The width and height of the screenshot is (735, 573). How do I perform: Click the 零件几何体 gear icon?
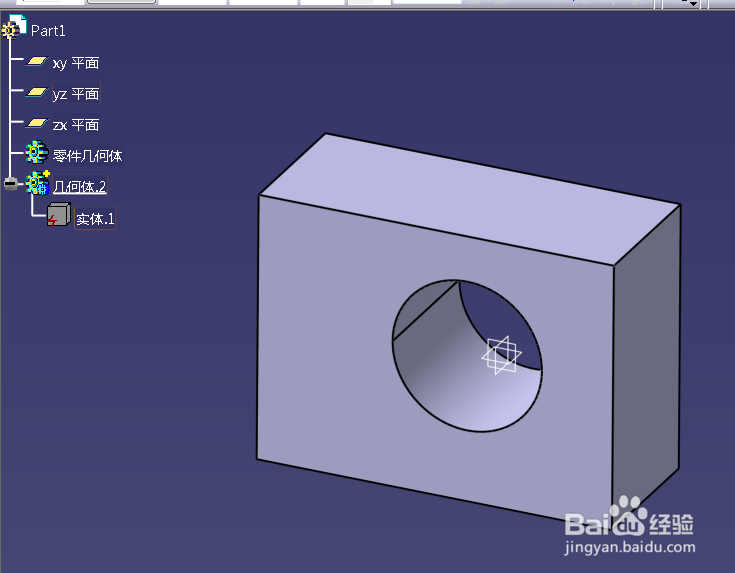click(x=37, y=152)
